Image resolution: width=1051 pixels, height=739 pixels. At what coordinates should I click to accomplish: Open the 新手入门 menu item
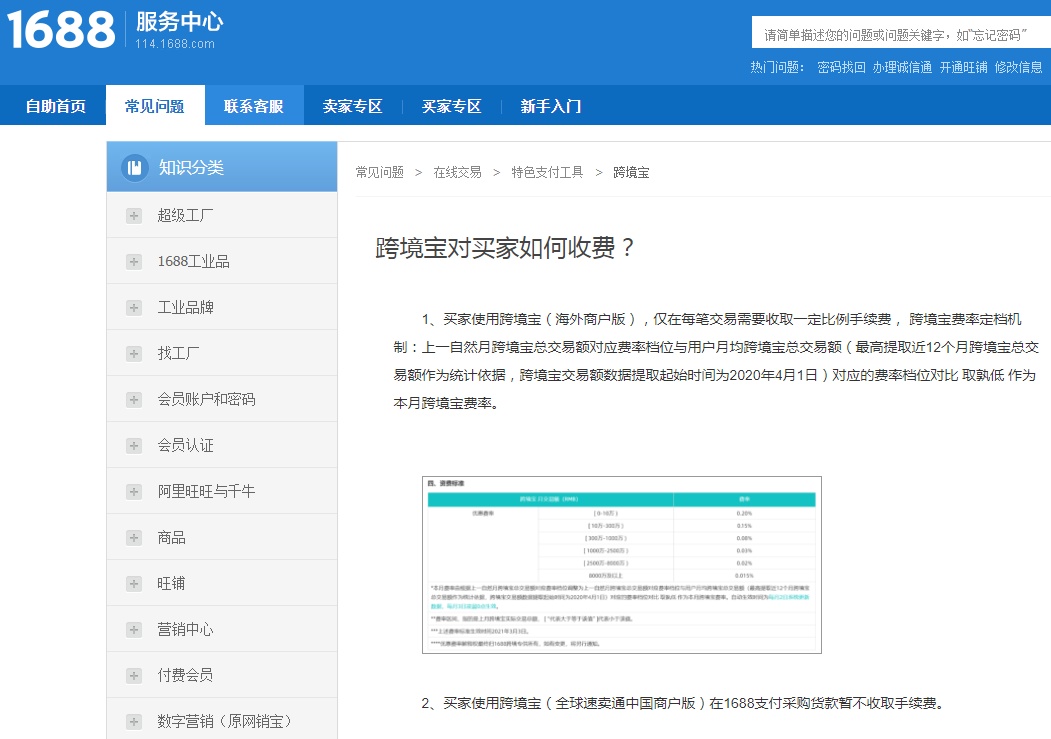tap(551, 106)
